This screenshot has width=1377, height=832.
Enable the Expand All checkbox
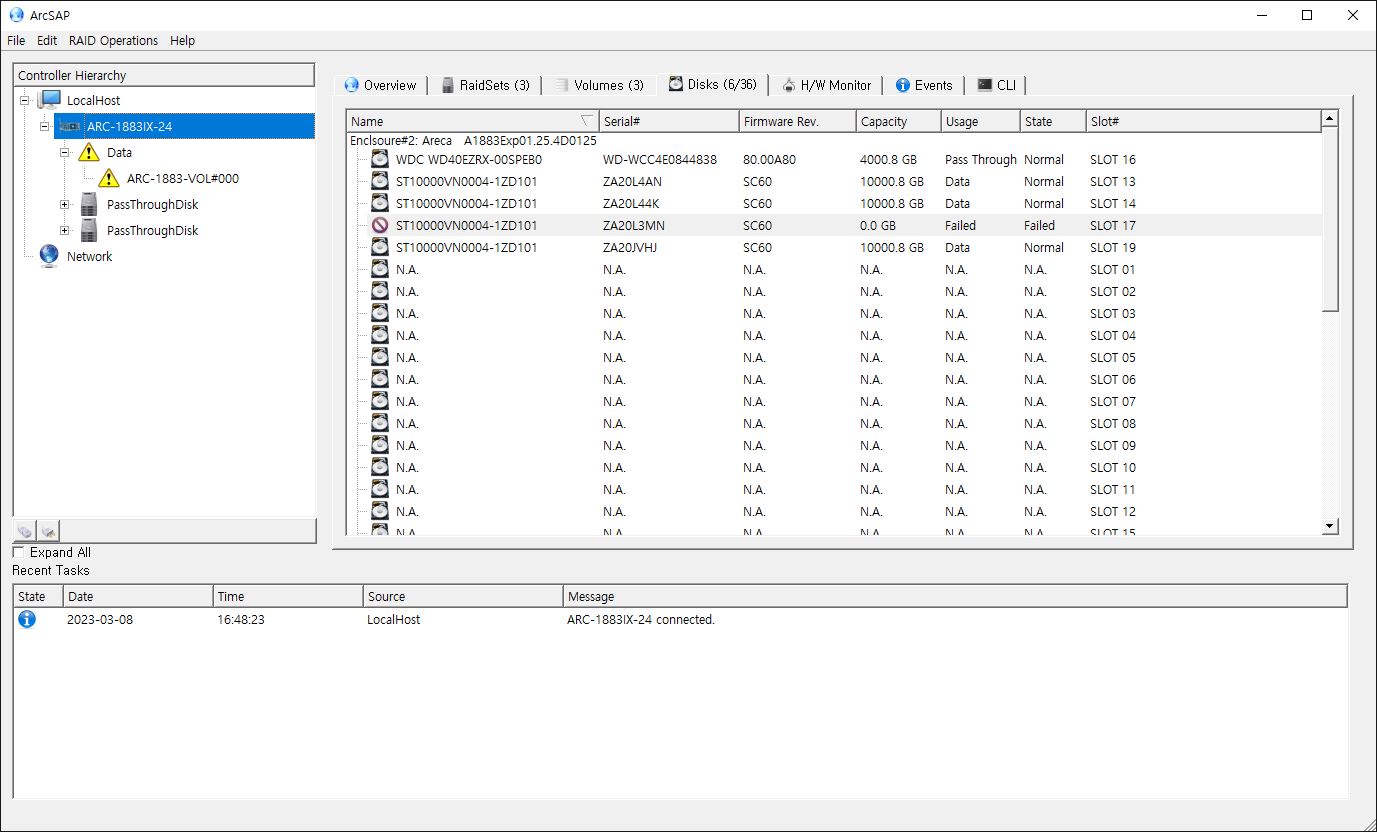pos(19,552)
